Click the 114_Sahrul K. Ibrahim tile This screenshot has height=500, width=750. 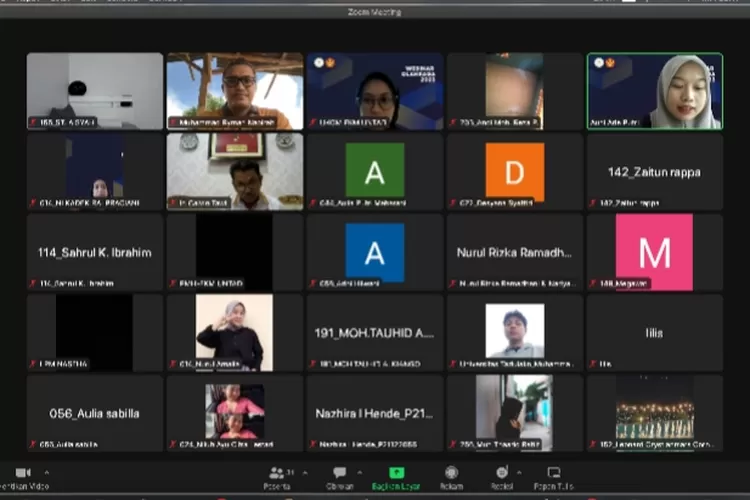pyautogui.click(x=95, y=252)
